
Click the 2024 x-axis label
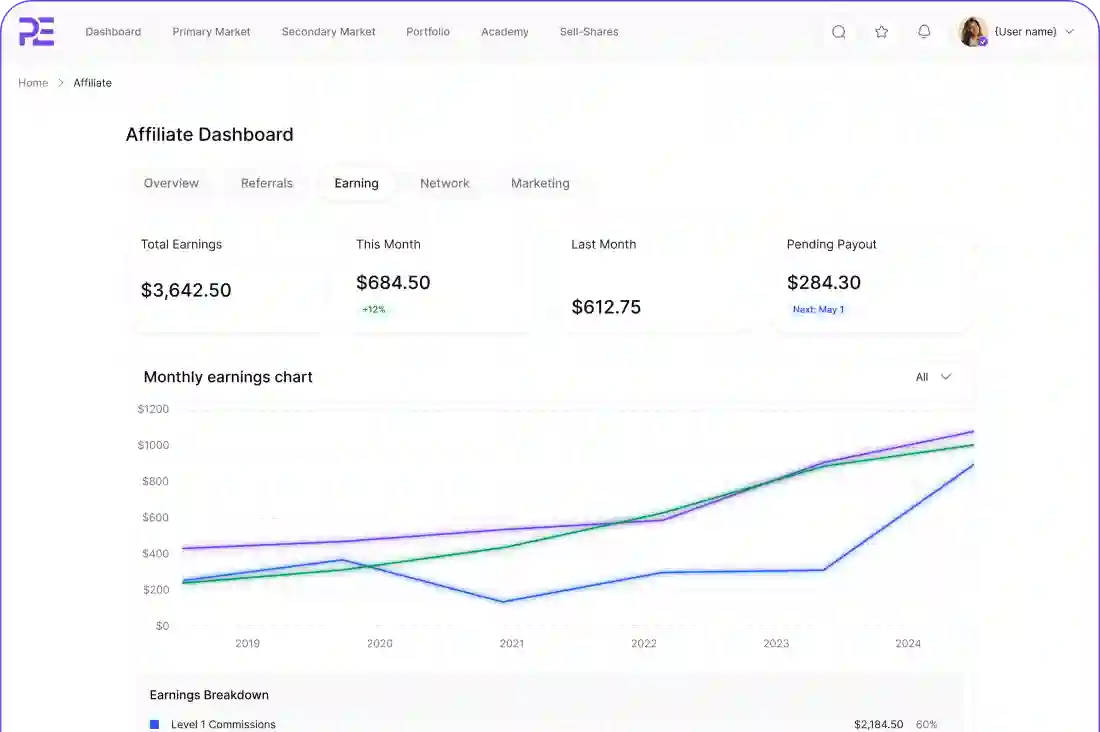pyautogui.click(x=908, y=644)
